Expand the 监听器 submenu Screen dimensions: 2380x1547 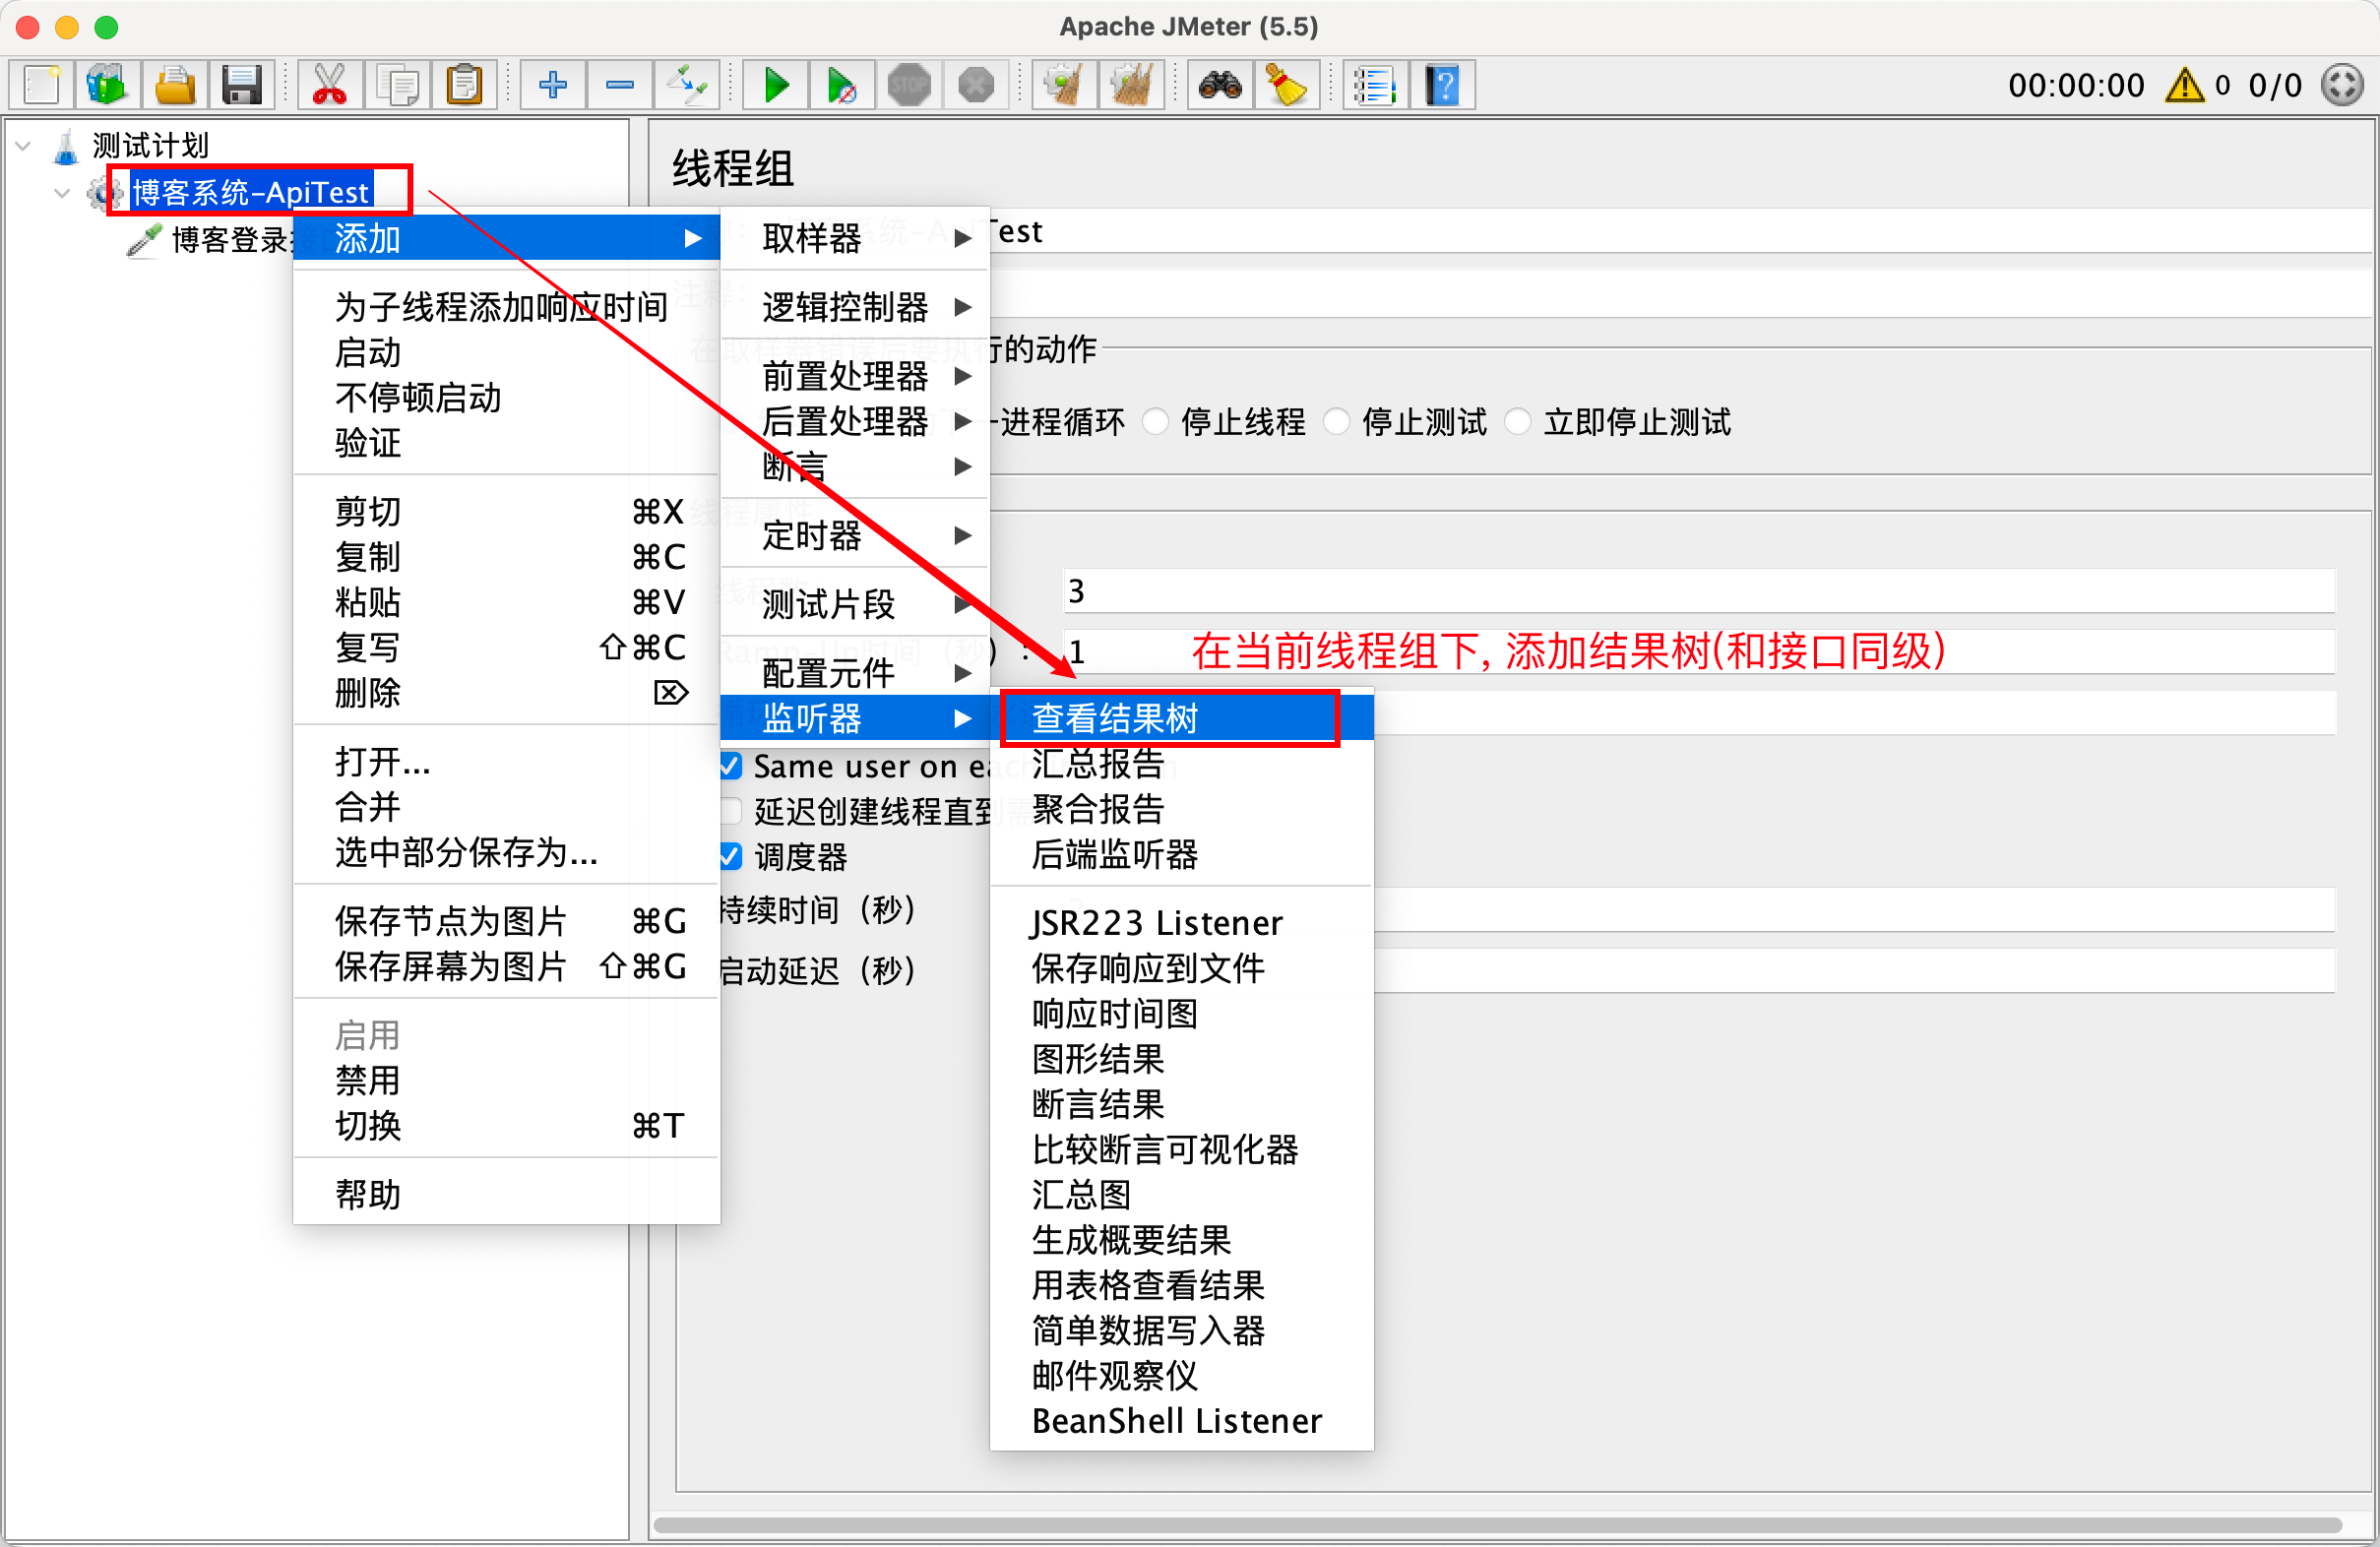coord(855,718)
